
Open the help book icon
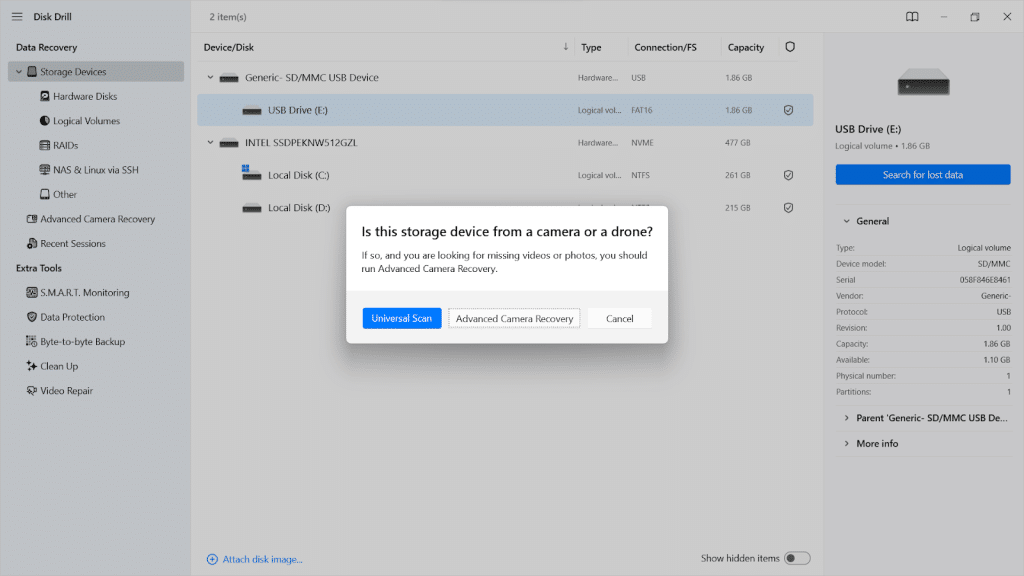tap(912, 17)
